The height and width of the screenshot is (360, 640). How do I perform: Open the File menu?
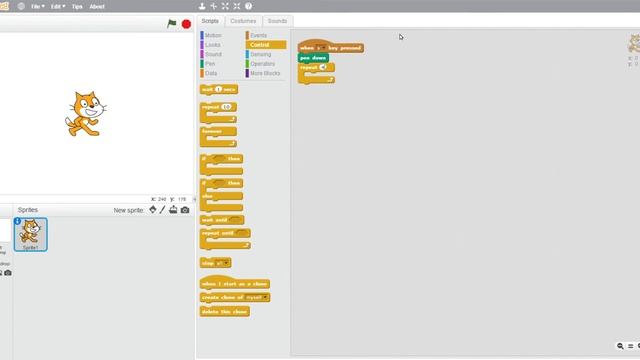click(x=38, y=7)
